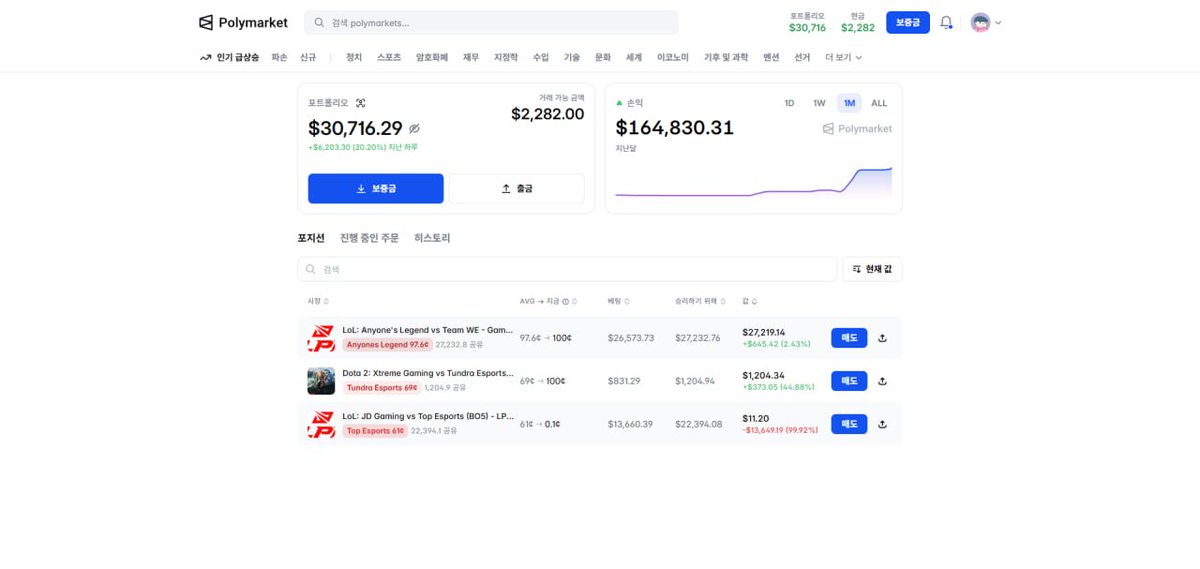The height and width of the screenshot is (569, 1200).
Task: Open the 세계 category
Action: [634, 58]
